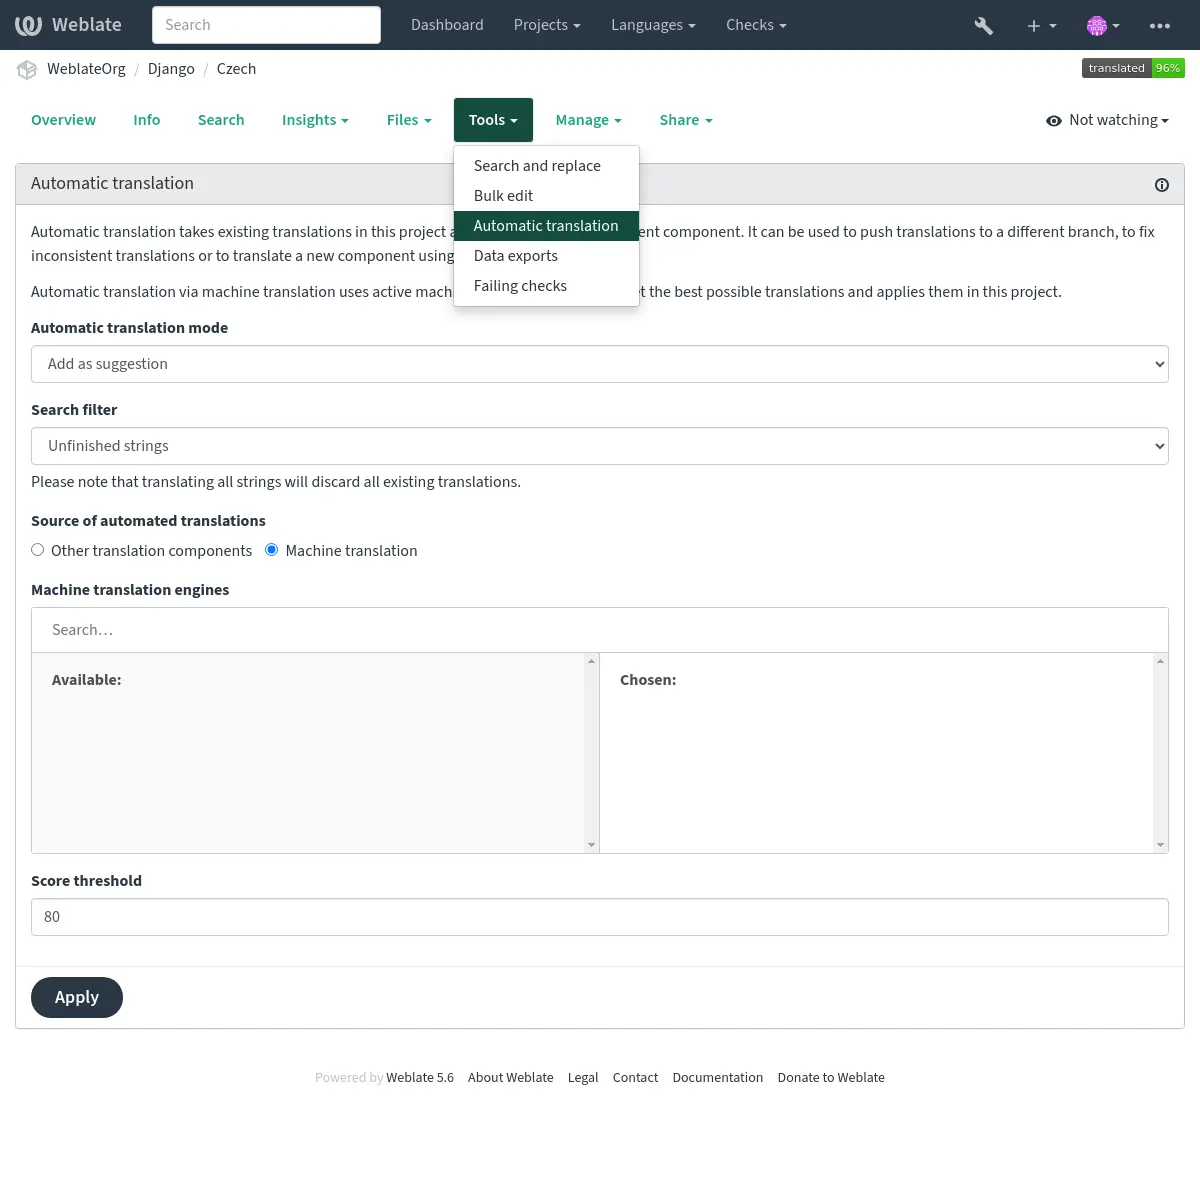The width and height of the screenshot is (1200, 1189).
Task: Choose Bulk edit menu item
Action: 546,196
